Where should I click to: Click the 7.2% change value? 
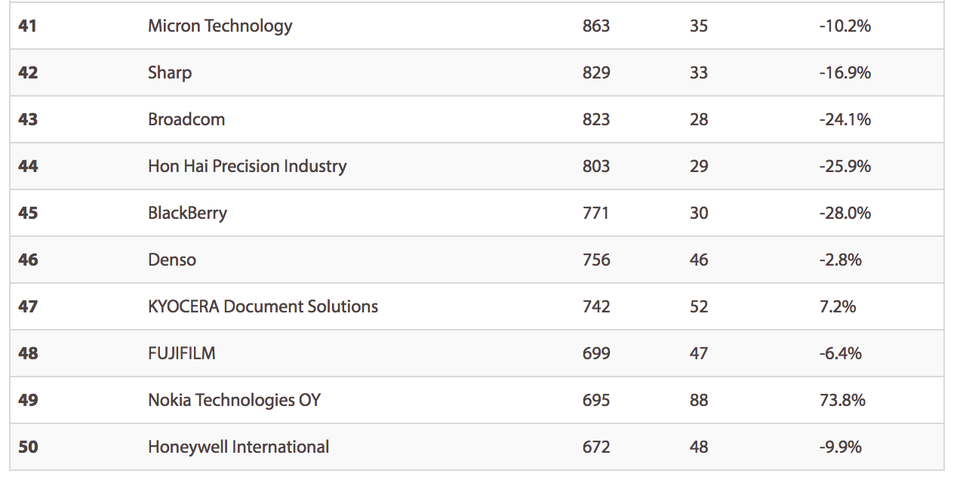(837, 306)
